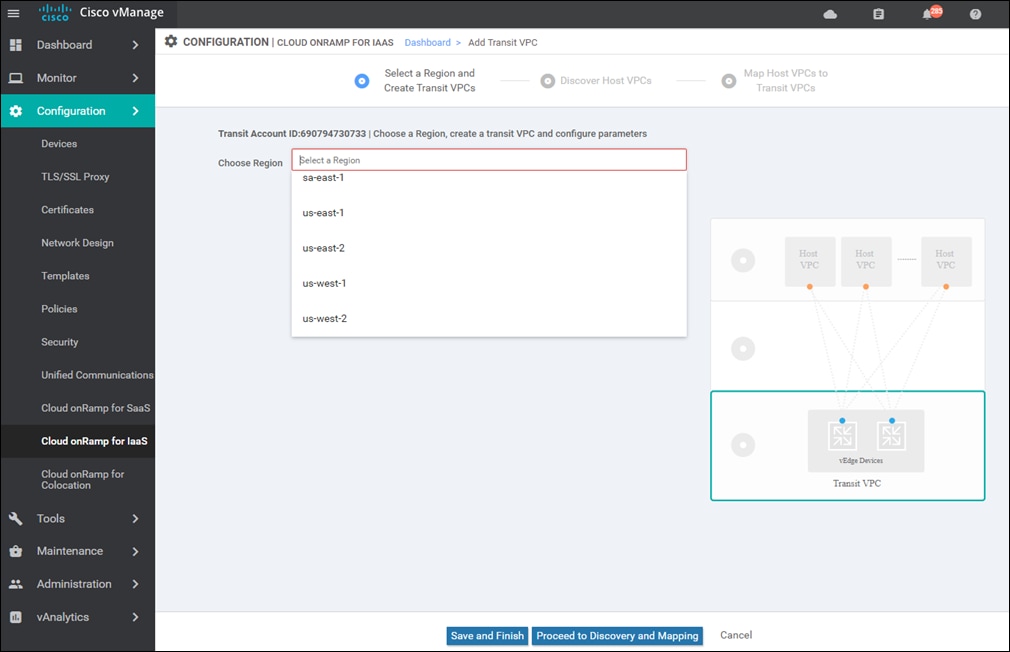Click the Save and Finish button
1010x652 pixels.
(x=487, y=636)
